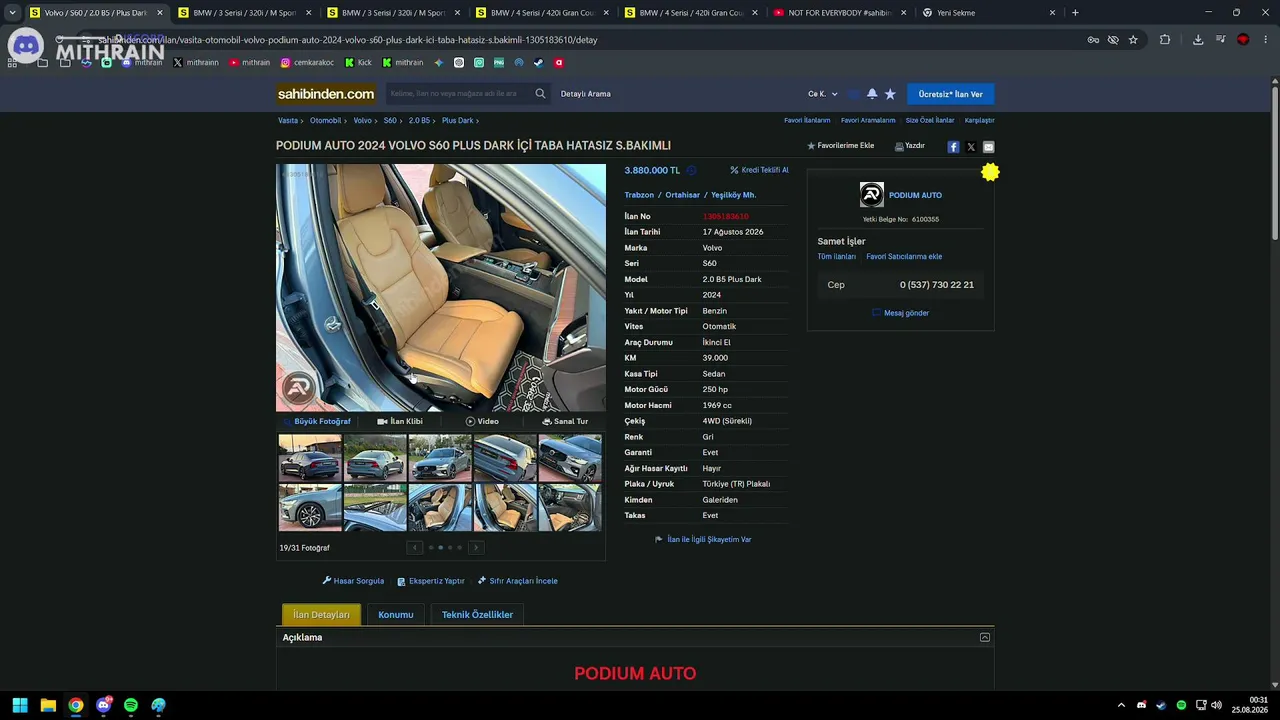Click the browser address bar URL

click(348, 40)
